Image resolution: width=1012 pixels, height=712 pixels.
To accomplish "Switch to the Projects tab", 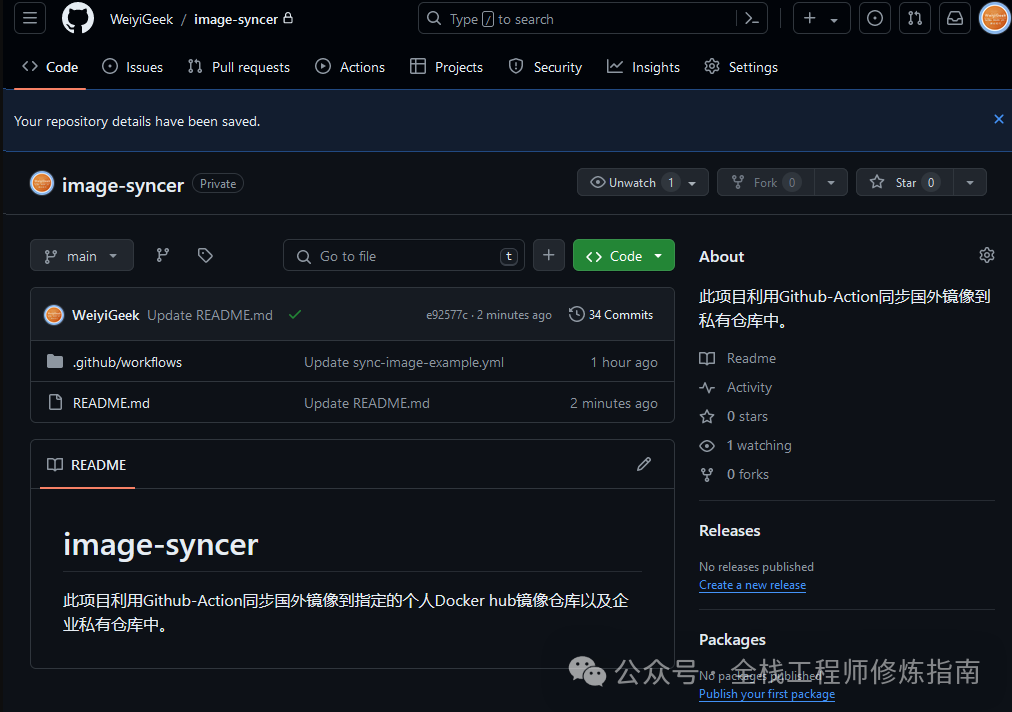I will pos(447,67).
